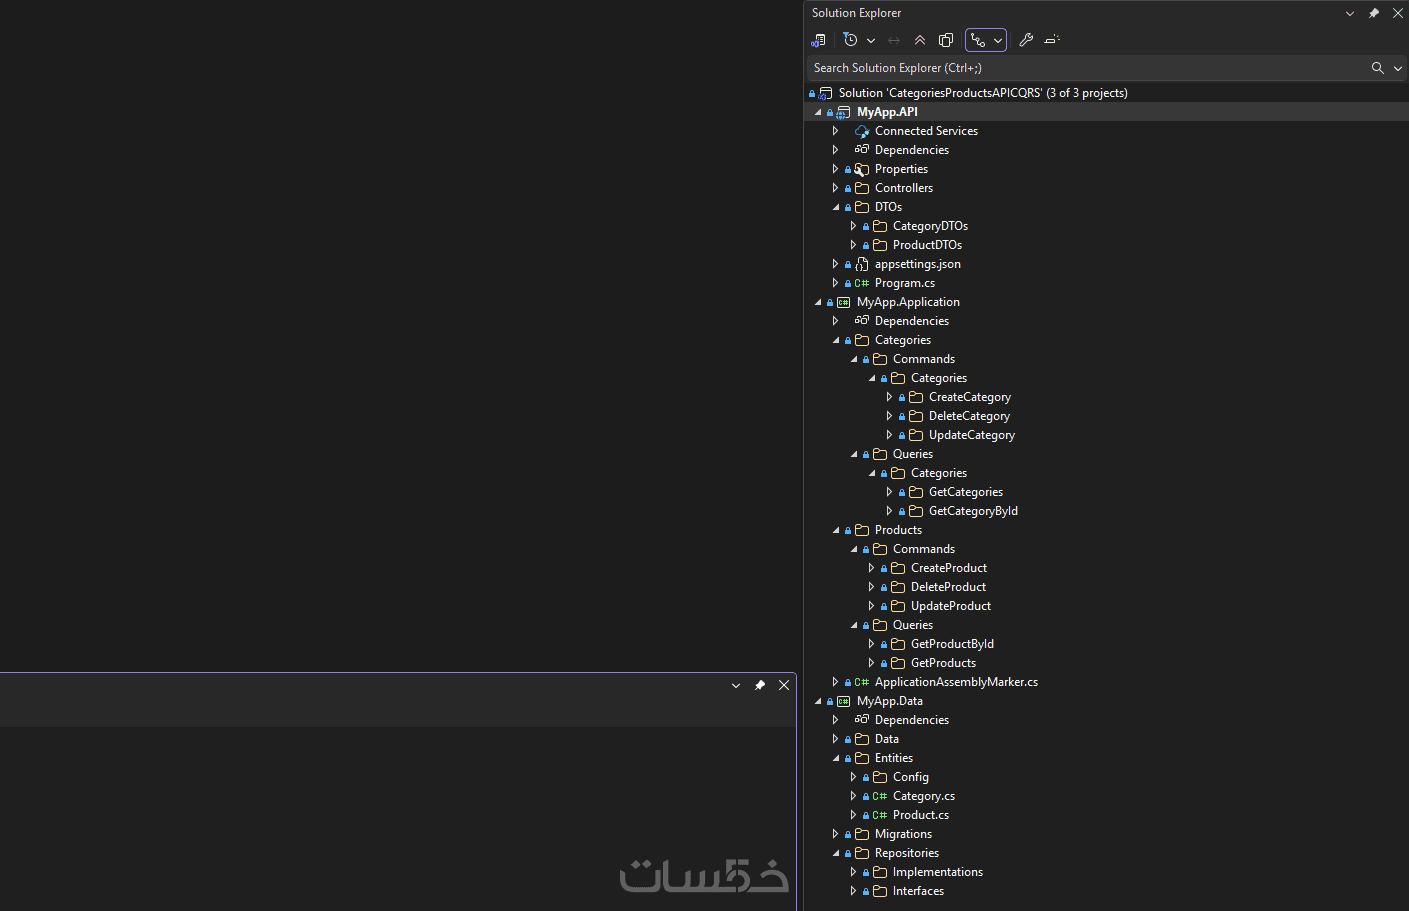
Task: Open the pending changes filter icon
Action: (x=850, y=40)
